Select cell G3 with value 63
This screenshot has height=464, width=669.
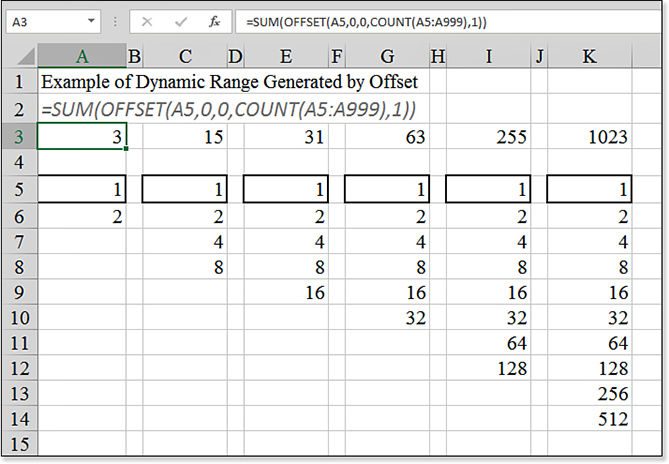[x=387, y=136]
